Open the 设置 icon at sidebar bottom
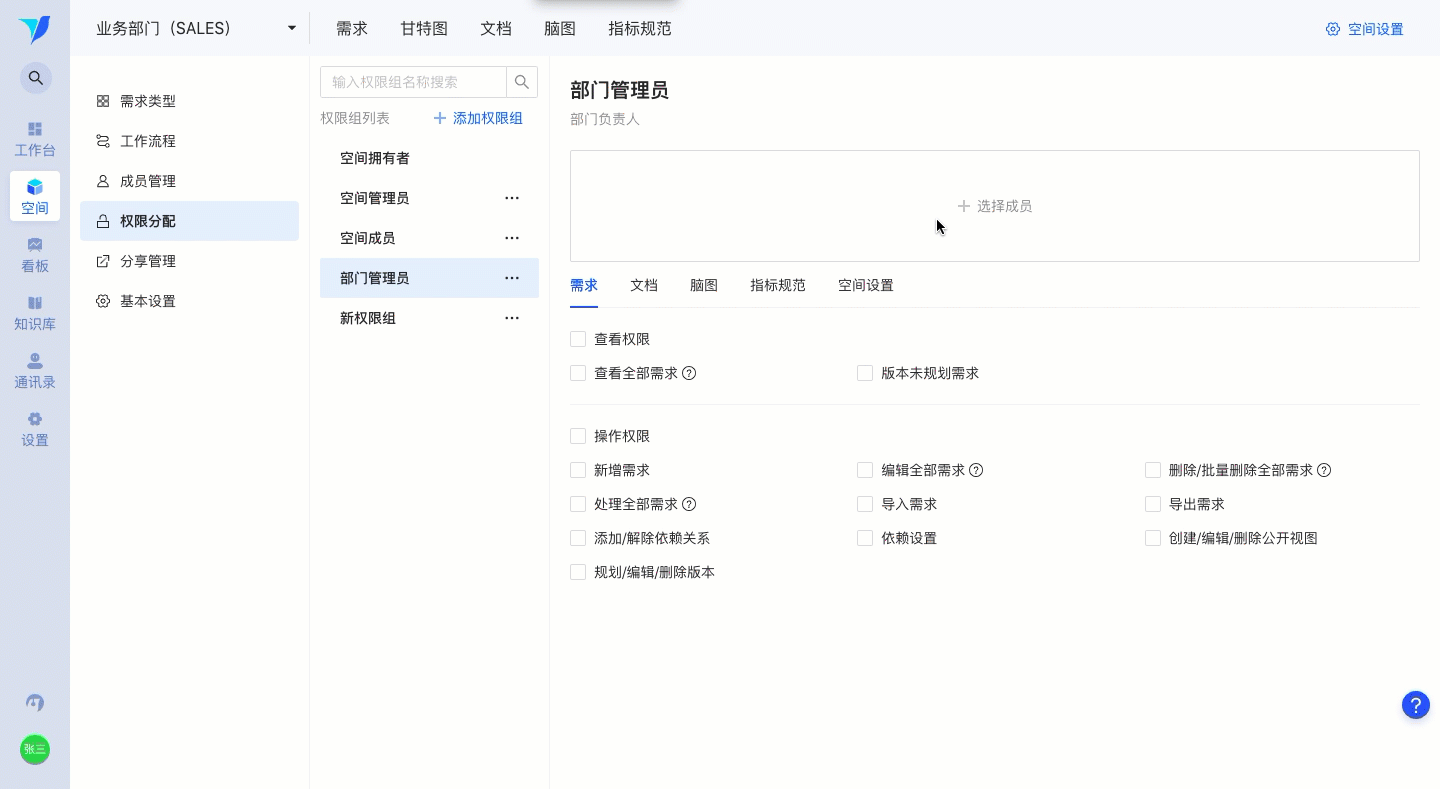 pyautogui.click(x=35, y=428)
